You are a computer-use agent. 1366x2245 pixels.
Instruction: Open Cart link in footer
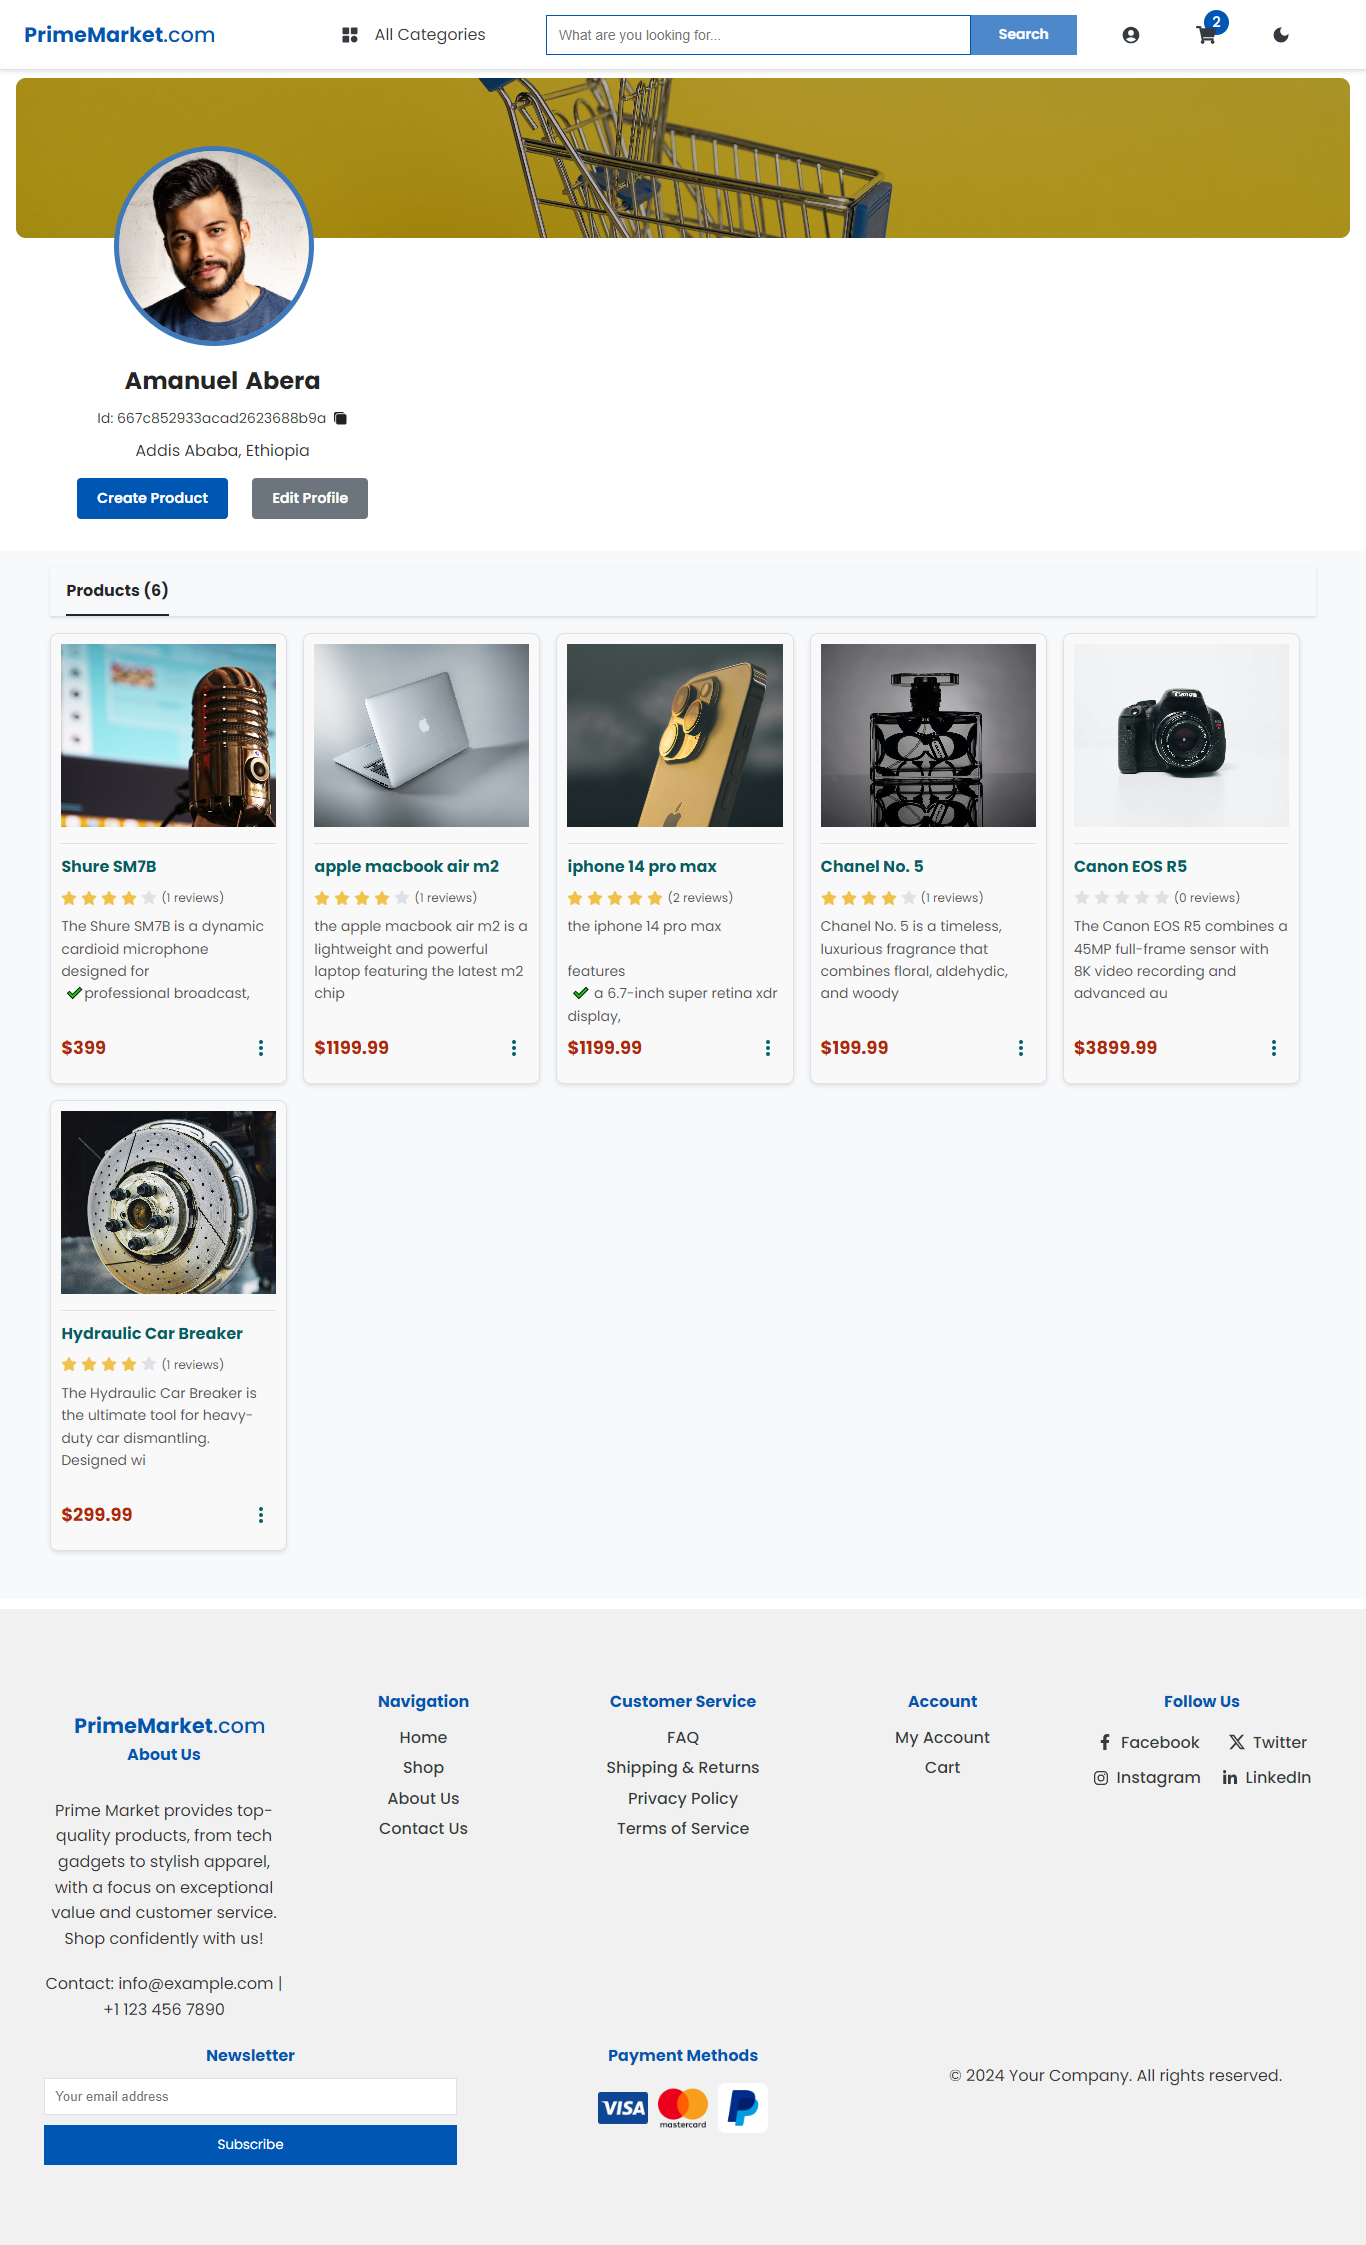click(942, 1768)
